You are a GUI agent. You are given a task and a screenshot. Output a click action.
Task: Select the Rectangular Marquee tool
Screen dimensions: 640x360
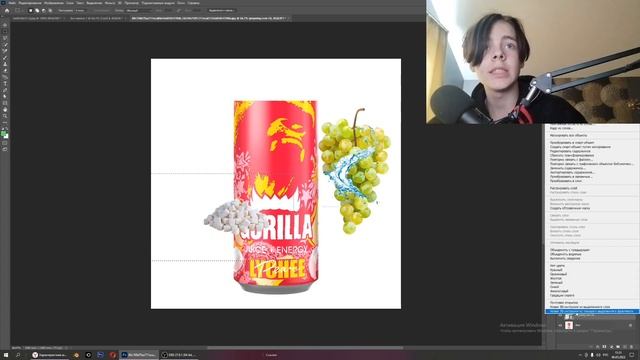click(x=5, y=31)
